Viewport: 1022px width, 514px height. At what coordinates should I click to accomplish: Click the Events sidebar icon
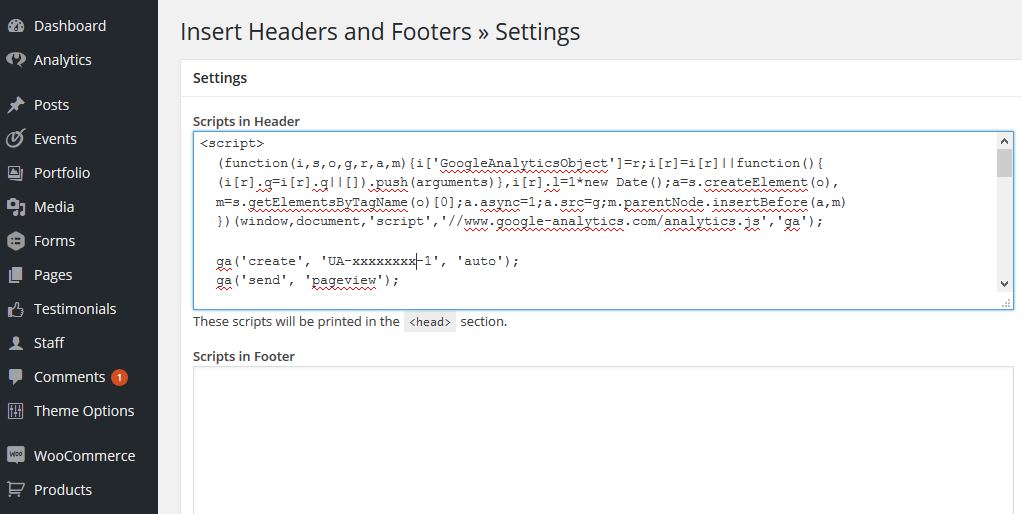tap(16, 139)
